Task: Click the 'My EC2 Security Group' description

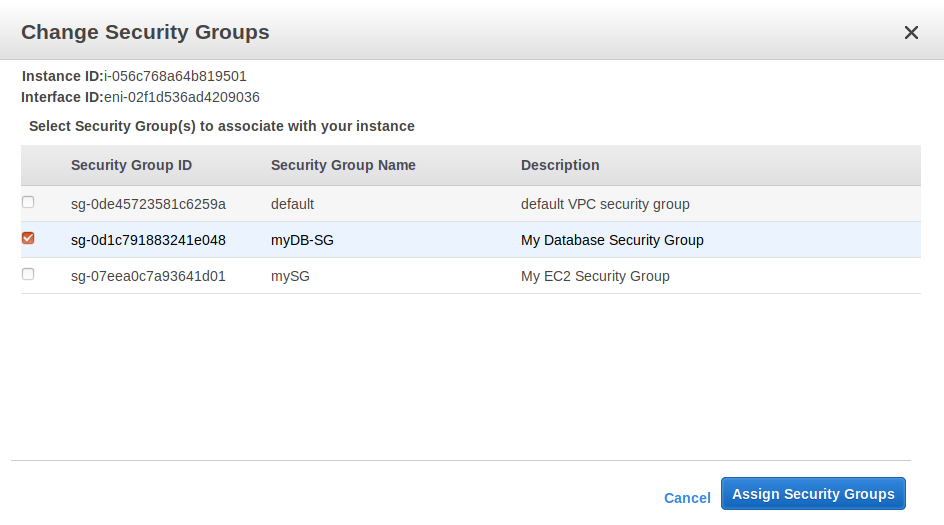Action: [x=595, y=276]
